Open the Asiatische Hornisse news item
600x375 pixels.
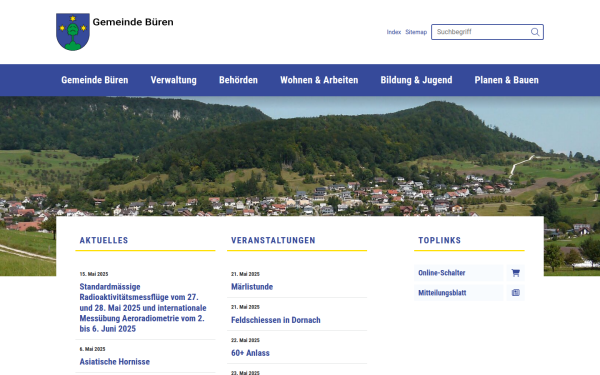click(x=115, y=362)
